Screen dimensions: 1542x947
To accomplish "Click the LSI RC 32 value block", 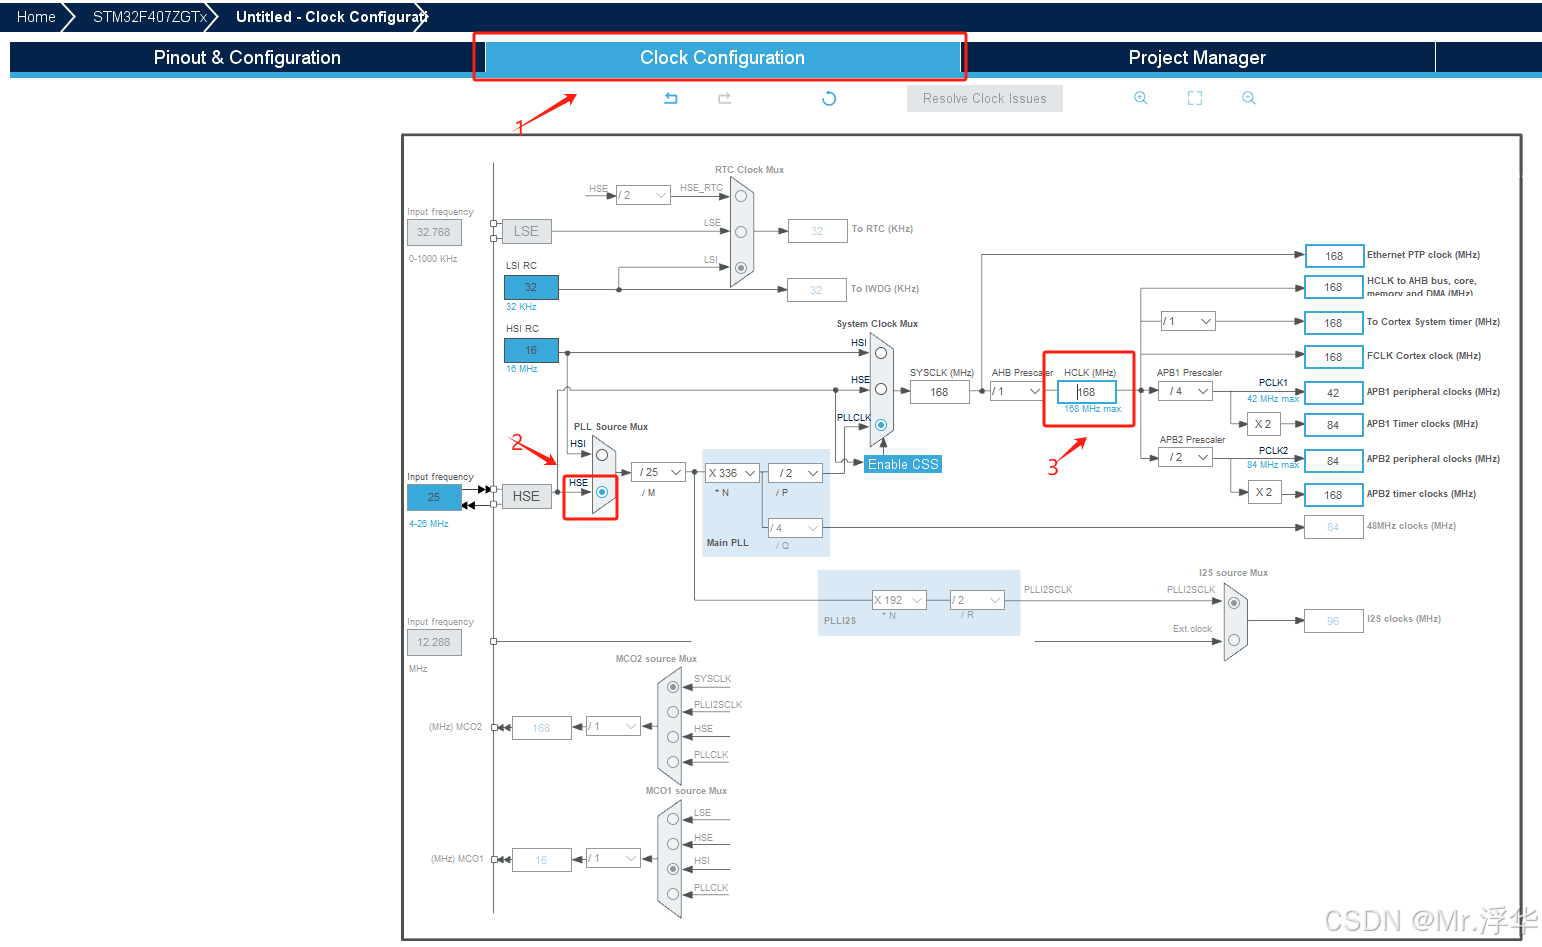I will pos(531,287).
